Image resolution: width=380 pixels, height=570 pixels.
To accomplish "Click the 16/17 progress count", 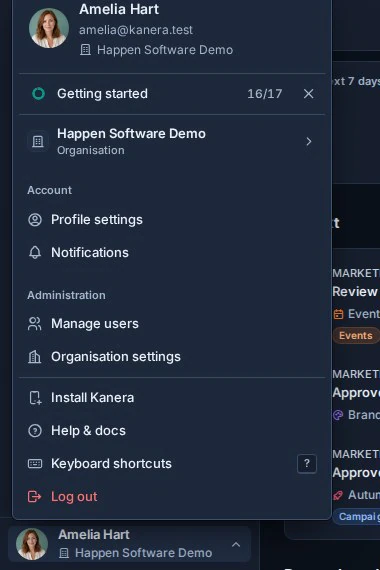I will [x=264, y=94].
